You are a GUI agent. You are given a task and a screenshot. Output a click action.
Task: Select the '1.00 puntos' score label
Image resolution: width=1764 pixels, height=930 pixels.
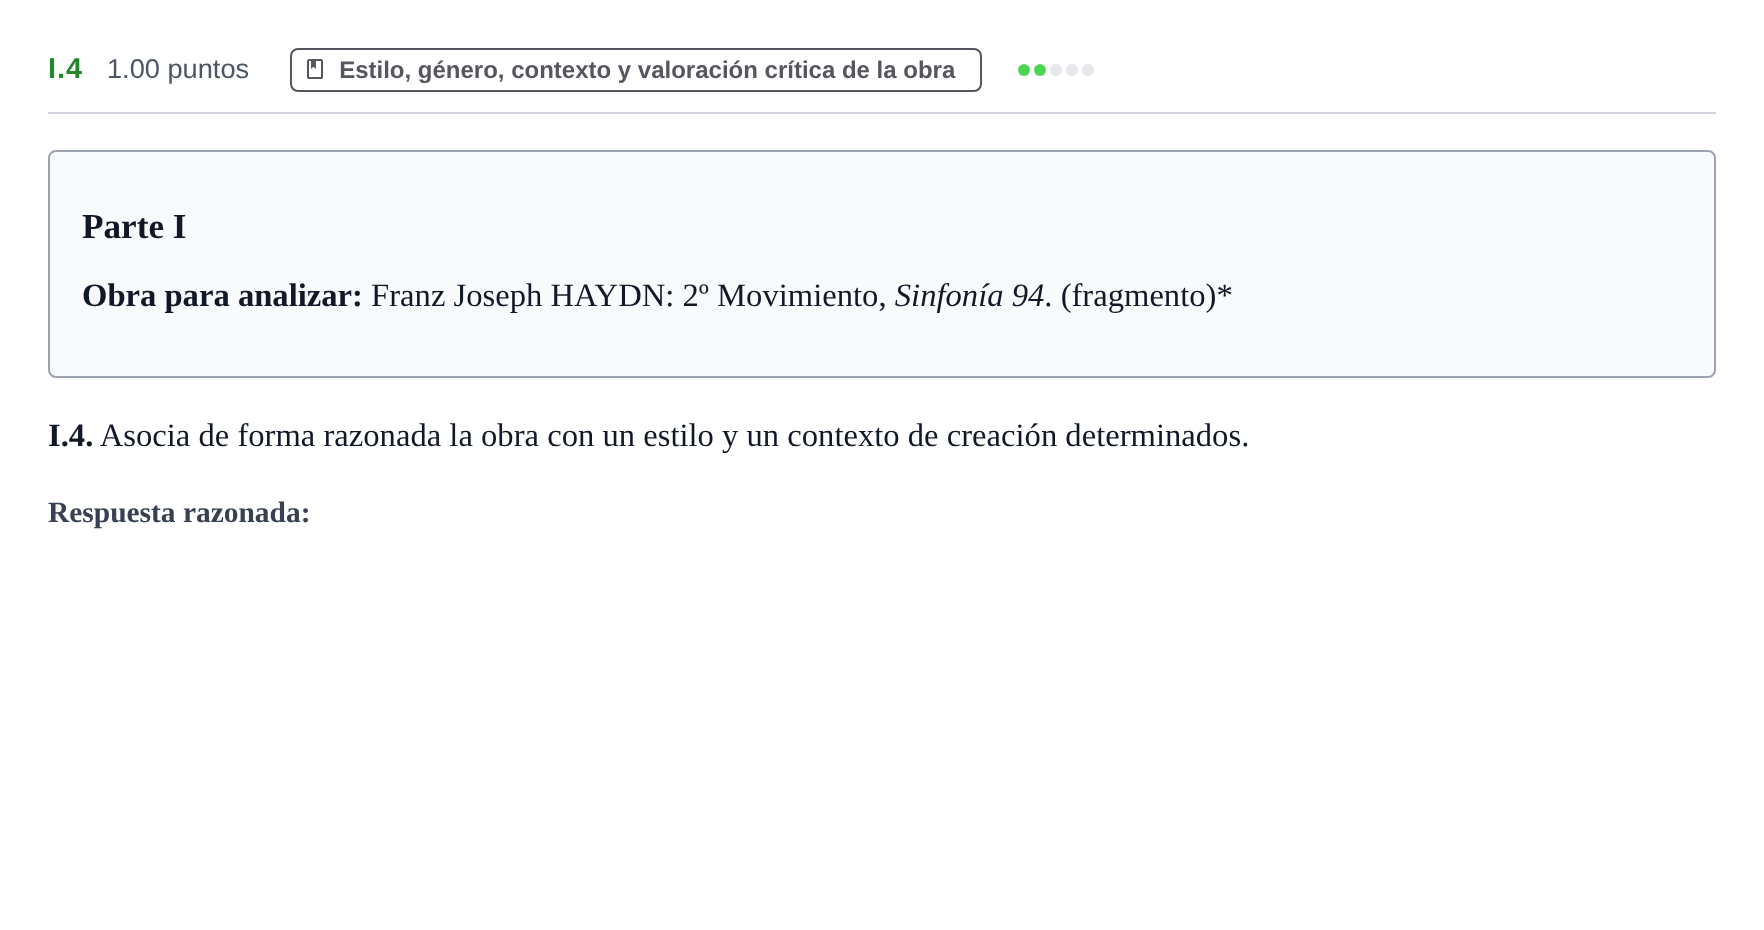(178, 69)
